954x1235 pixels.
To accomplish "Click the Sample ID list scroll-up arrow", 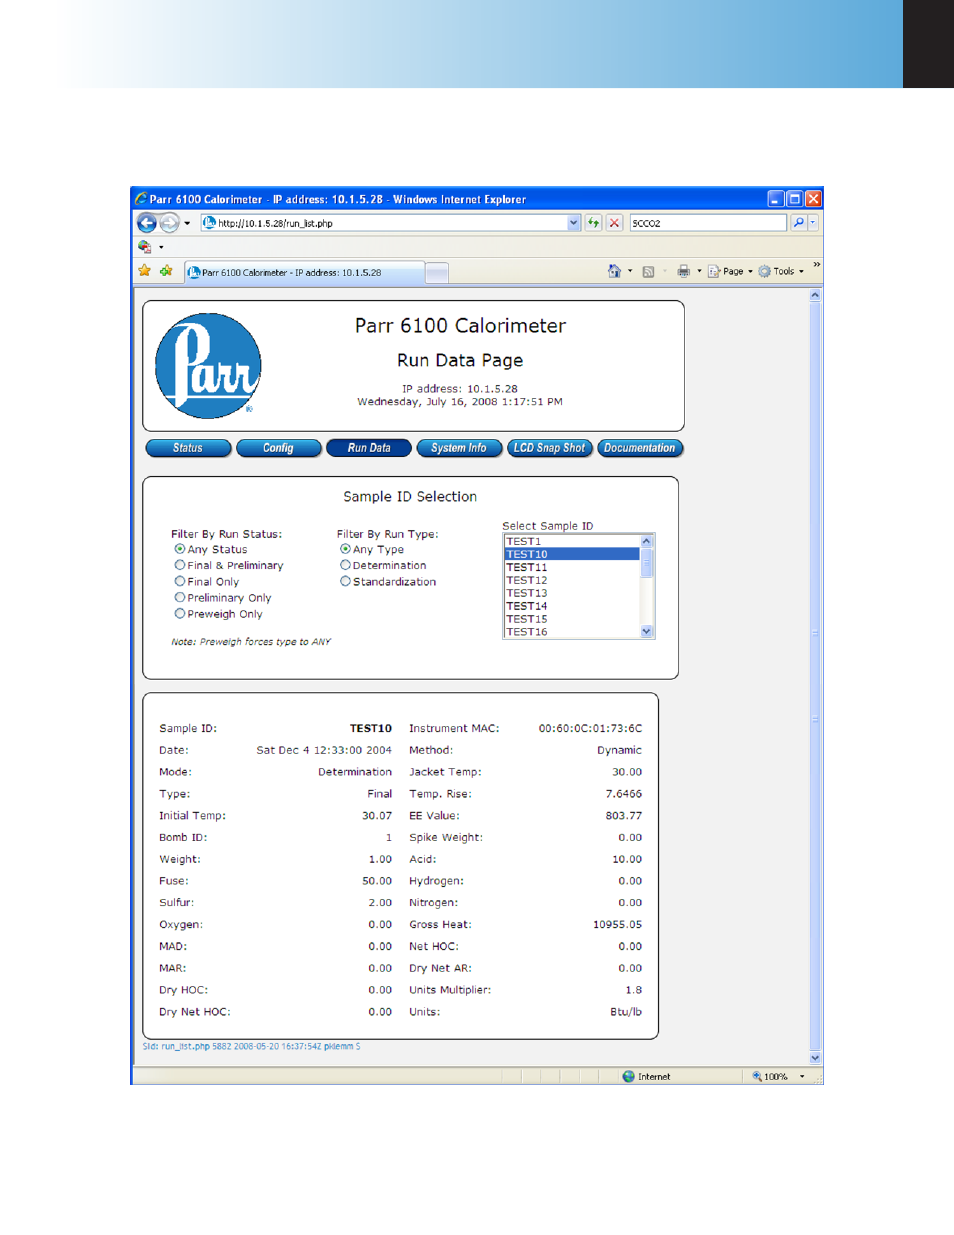I will point(646,541).
